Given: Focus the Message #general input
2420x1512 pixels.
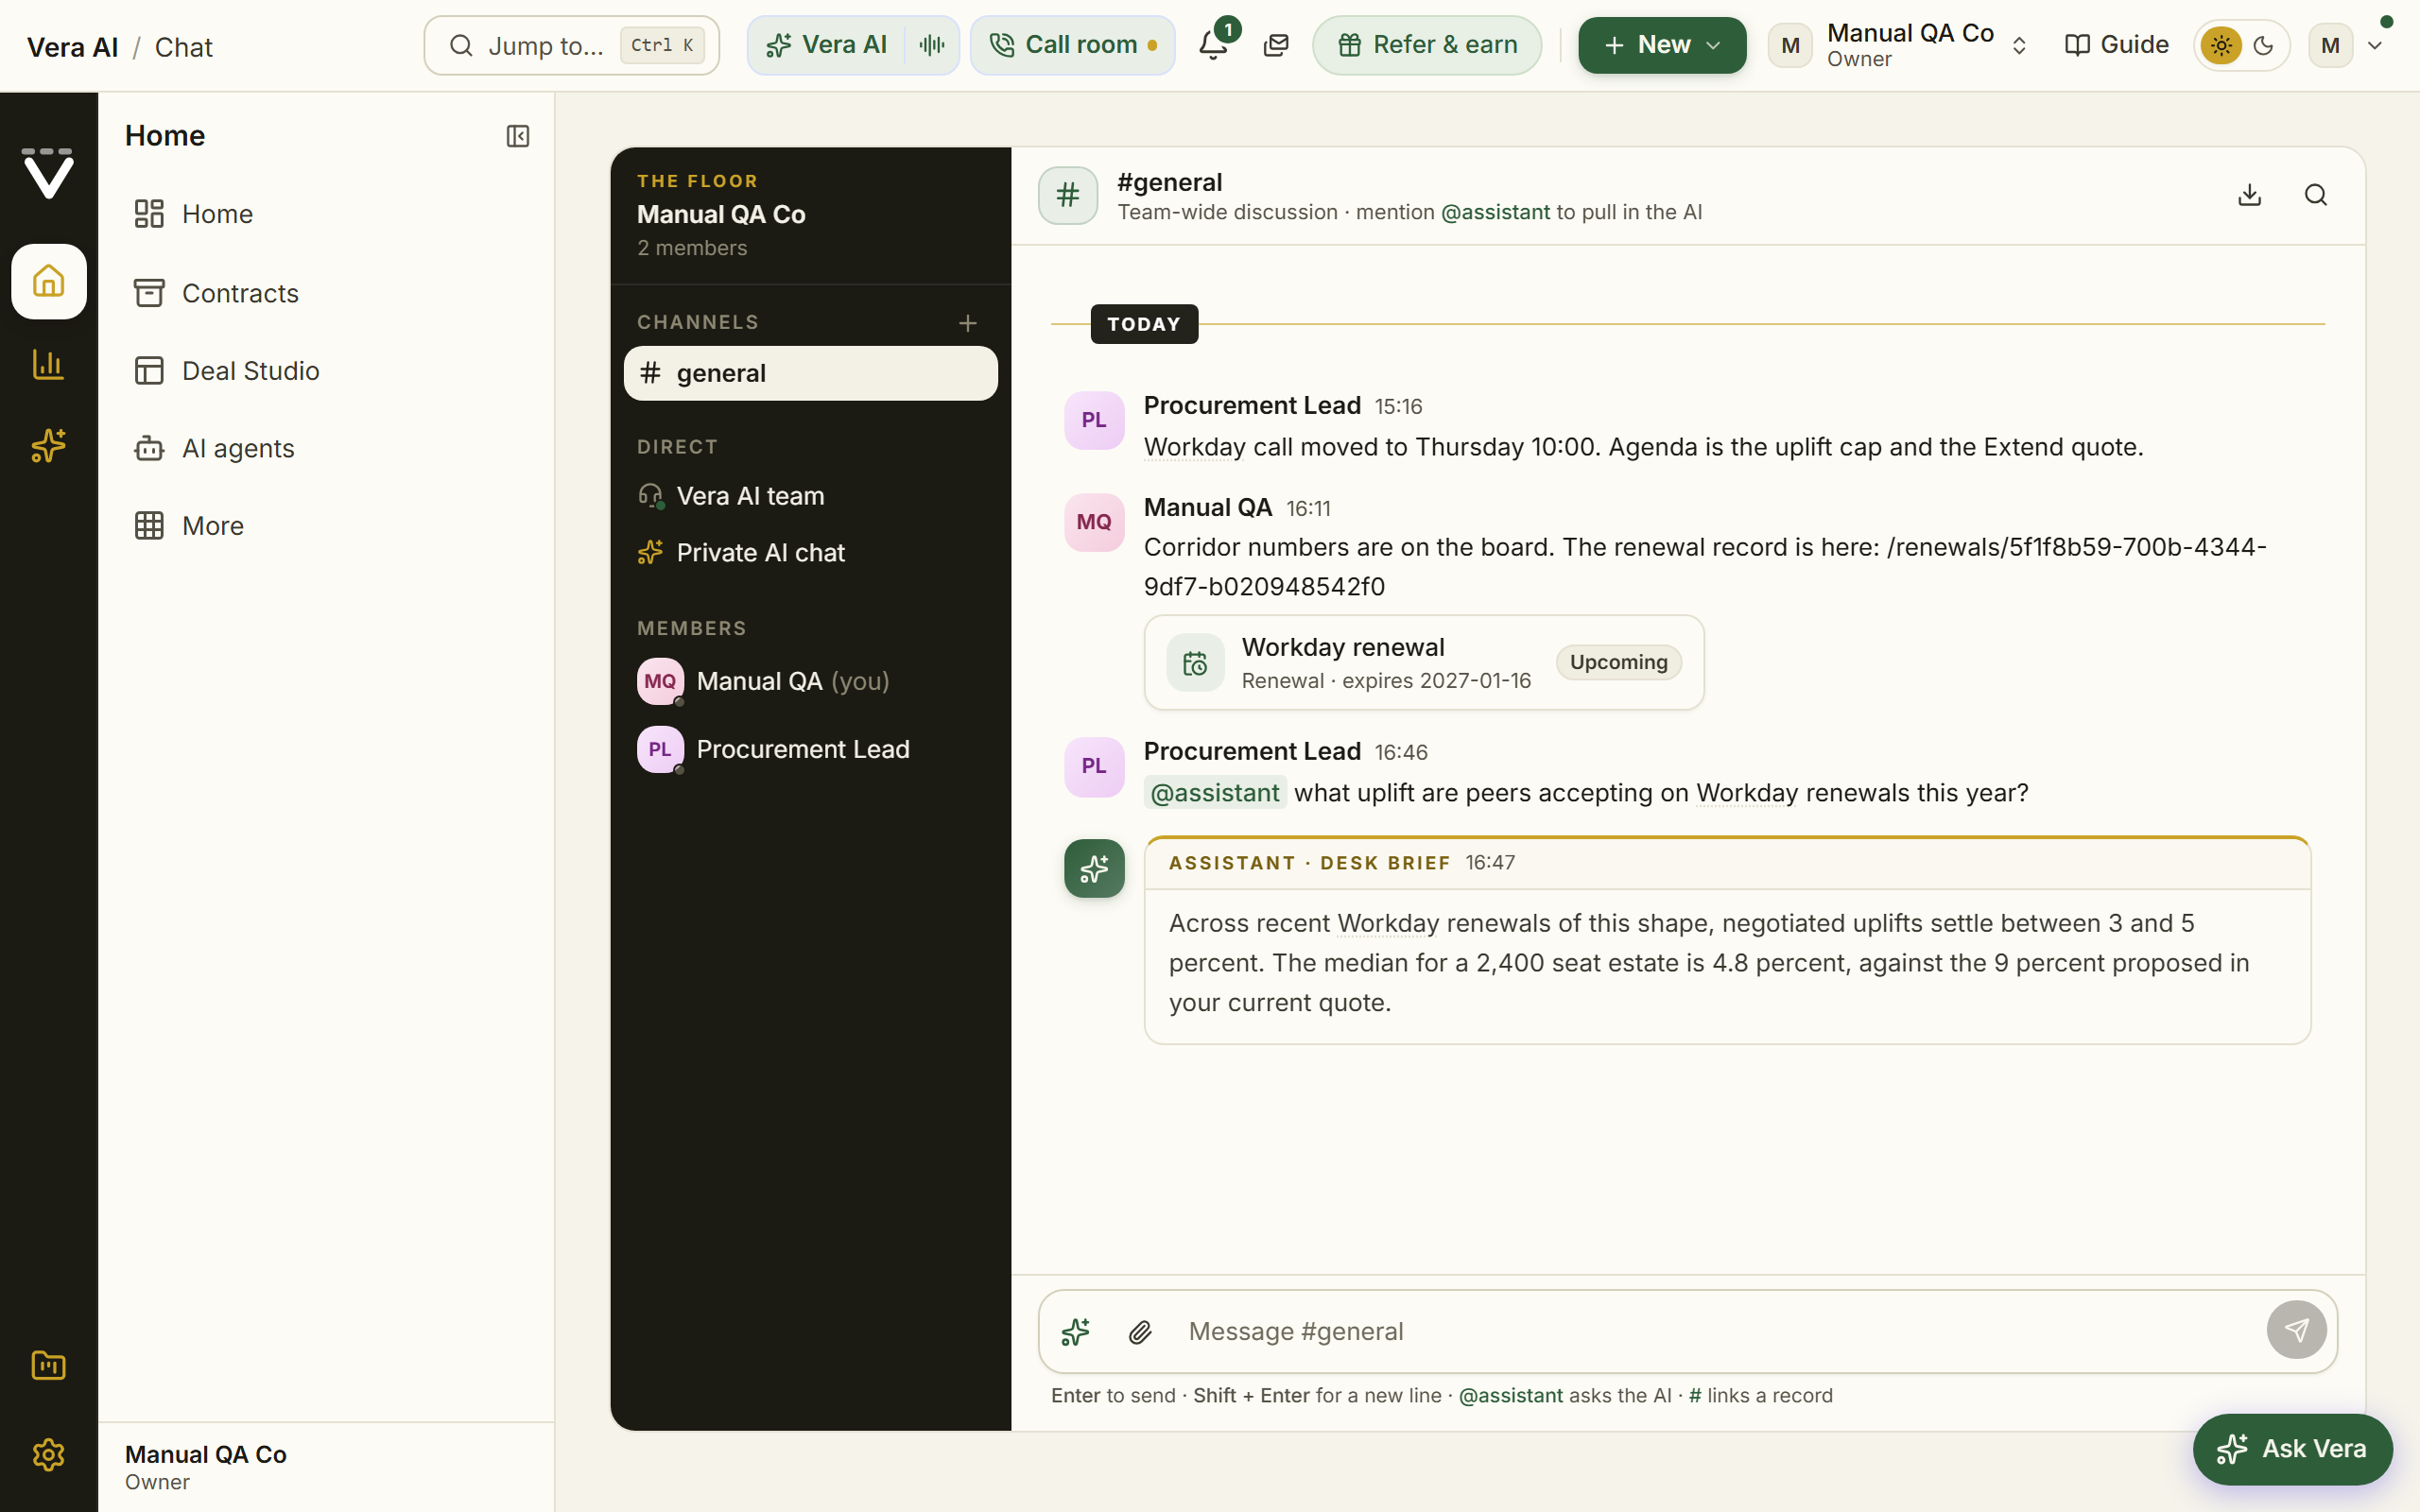Looking at the screenshot, I should click(x=1718, y=1331).
